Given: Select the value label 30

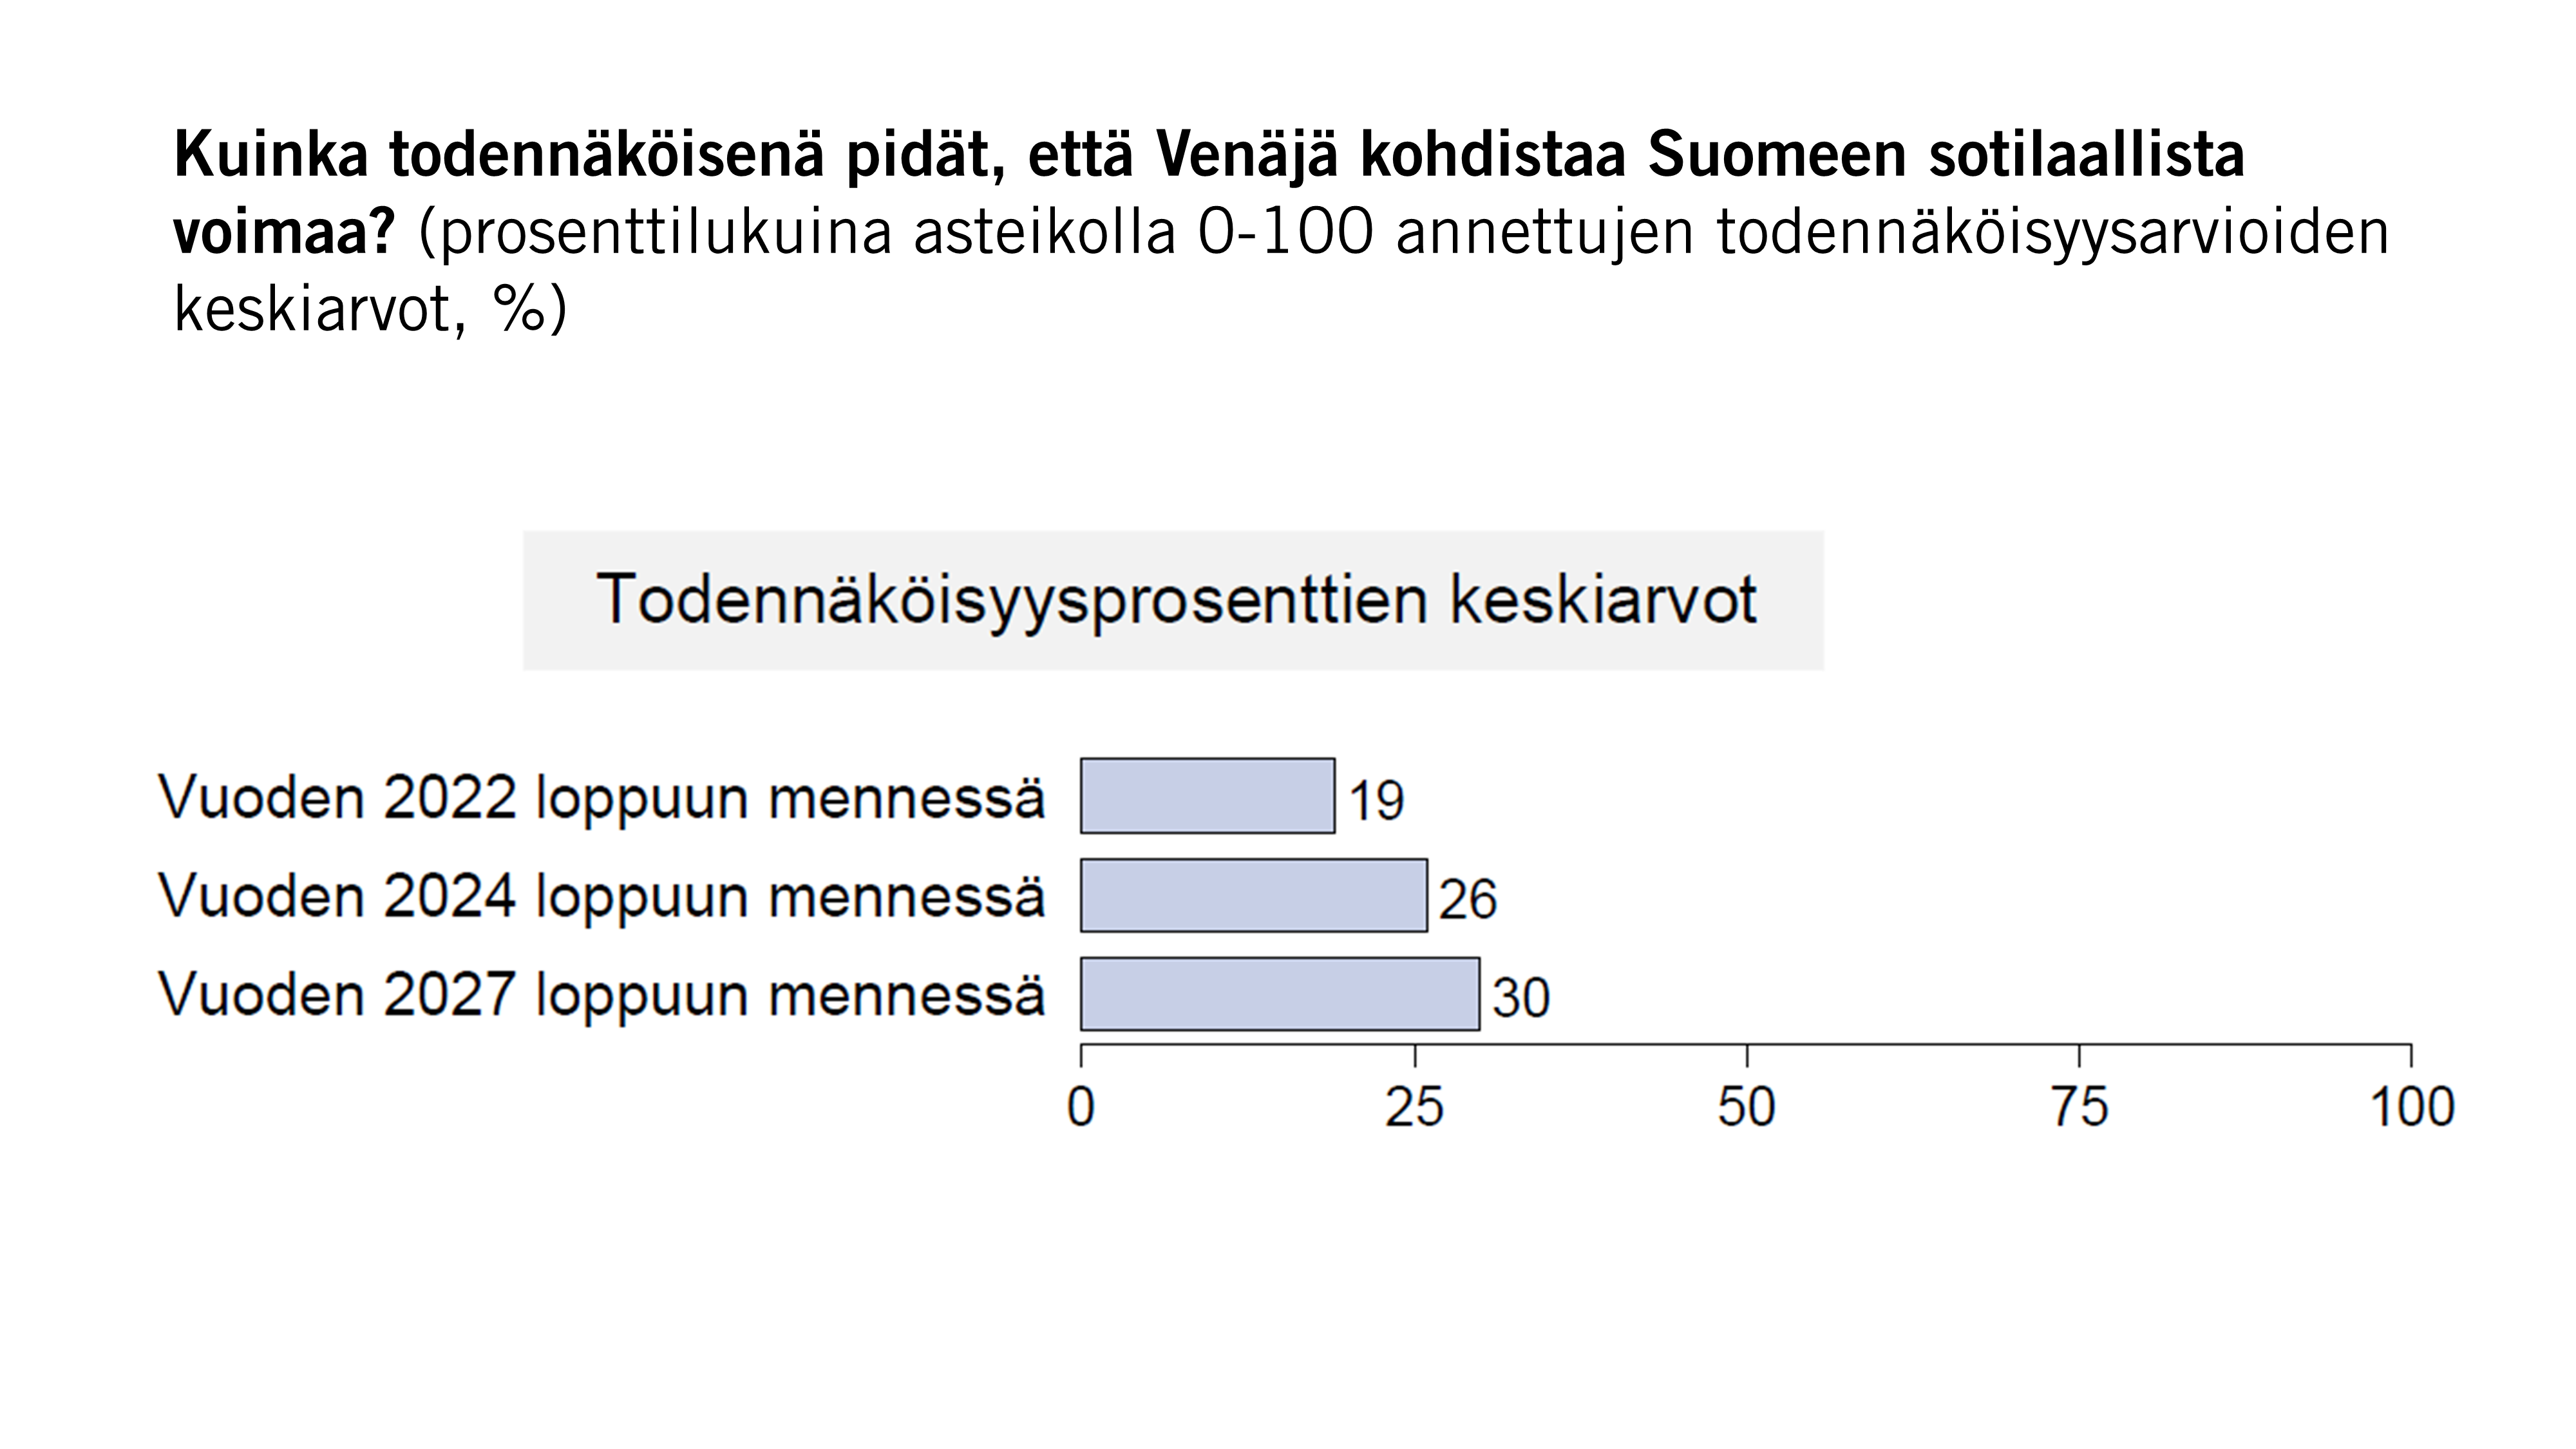Looking at the screenshot, I should [1521, 997].
